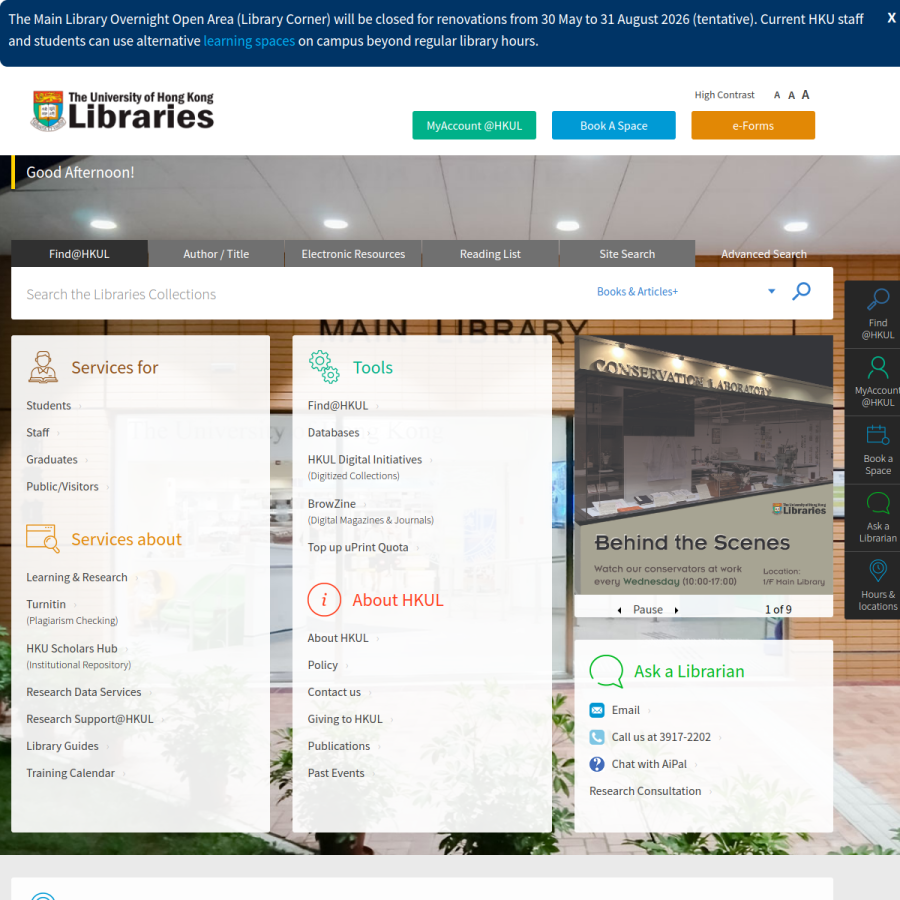Screen dimensions: 900x900
Task: Open the Staff services link
Action: (38, 432)
